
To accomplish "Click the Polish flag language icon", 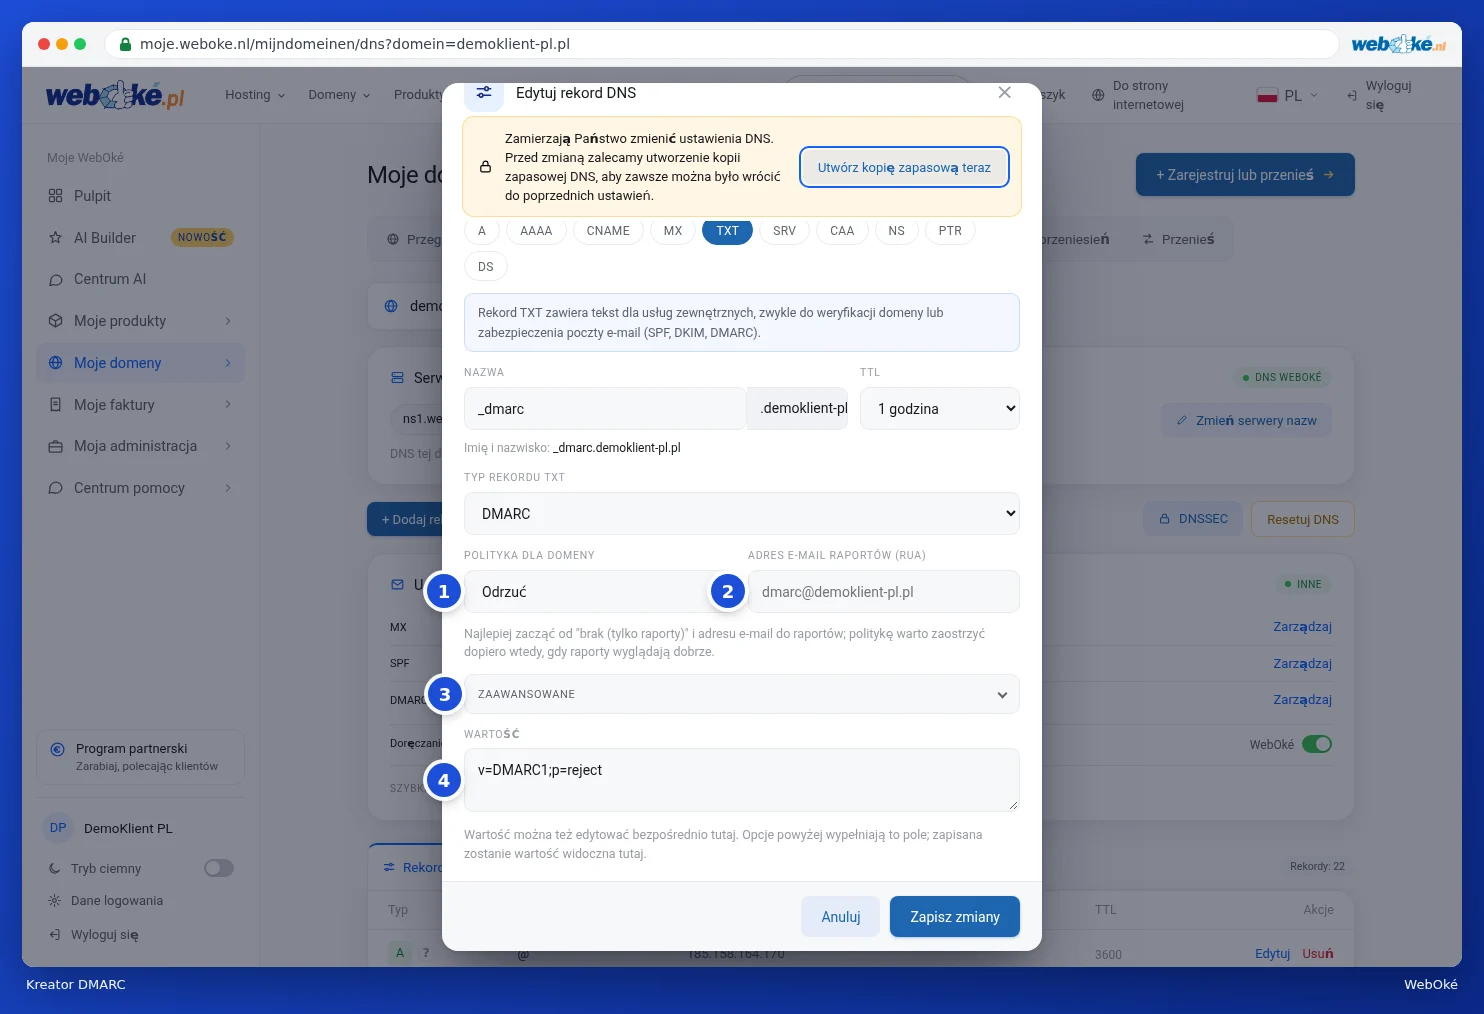I will click(1267, 95).
